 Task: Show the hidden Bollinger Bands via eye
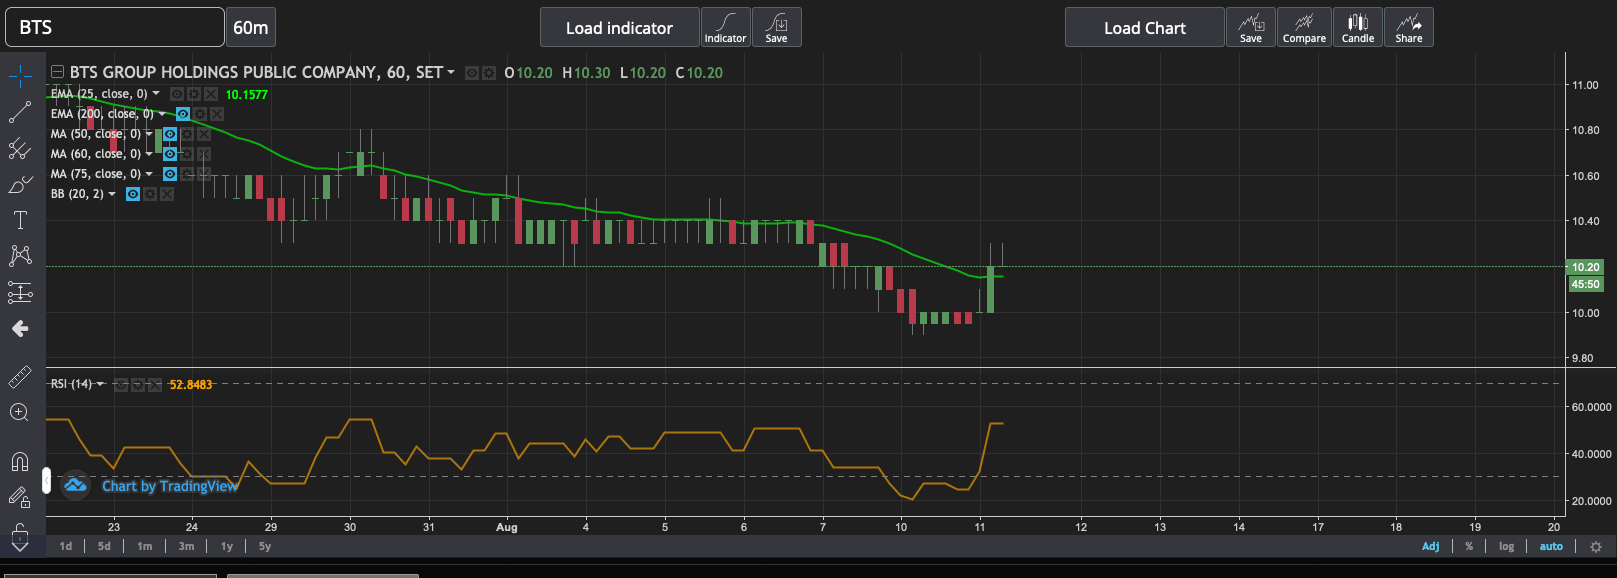click(x=133, y=194)
